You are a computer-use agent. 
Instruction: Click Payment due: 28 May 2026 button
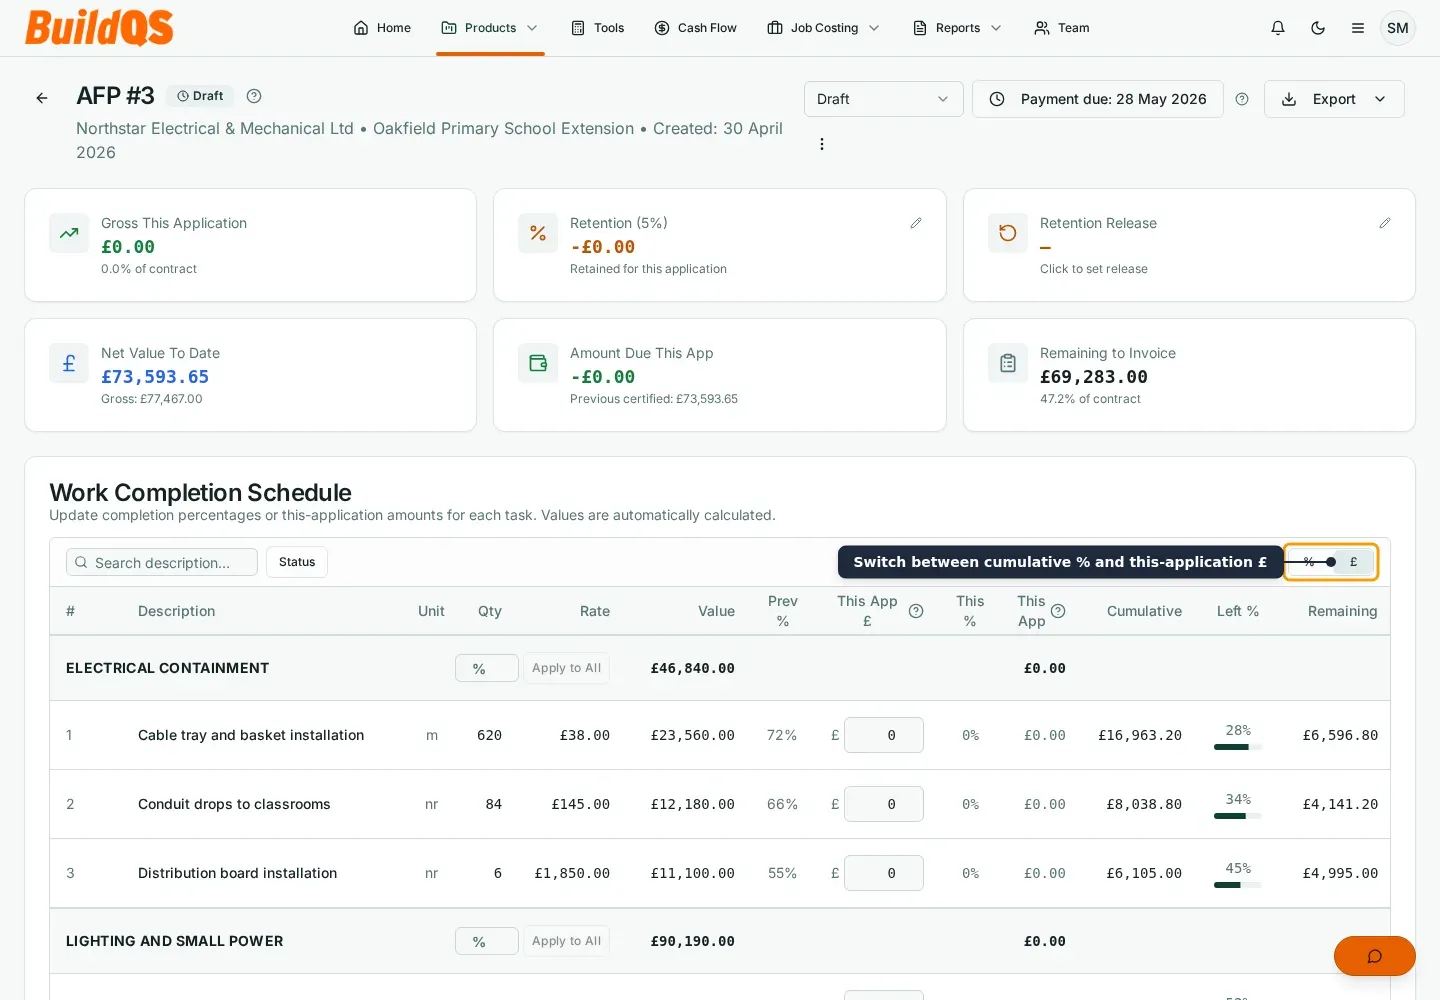click(x=1098, y=99)
